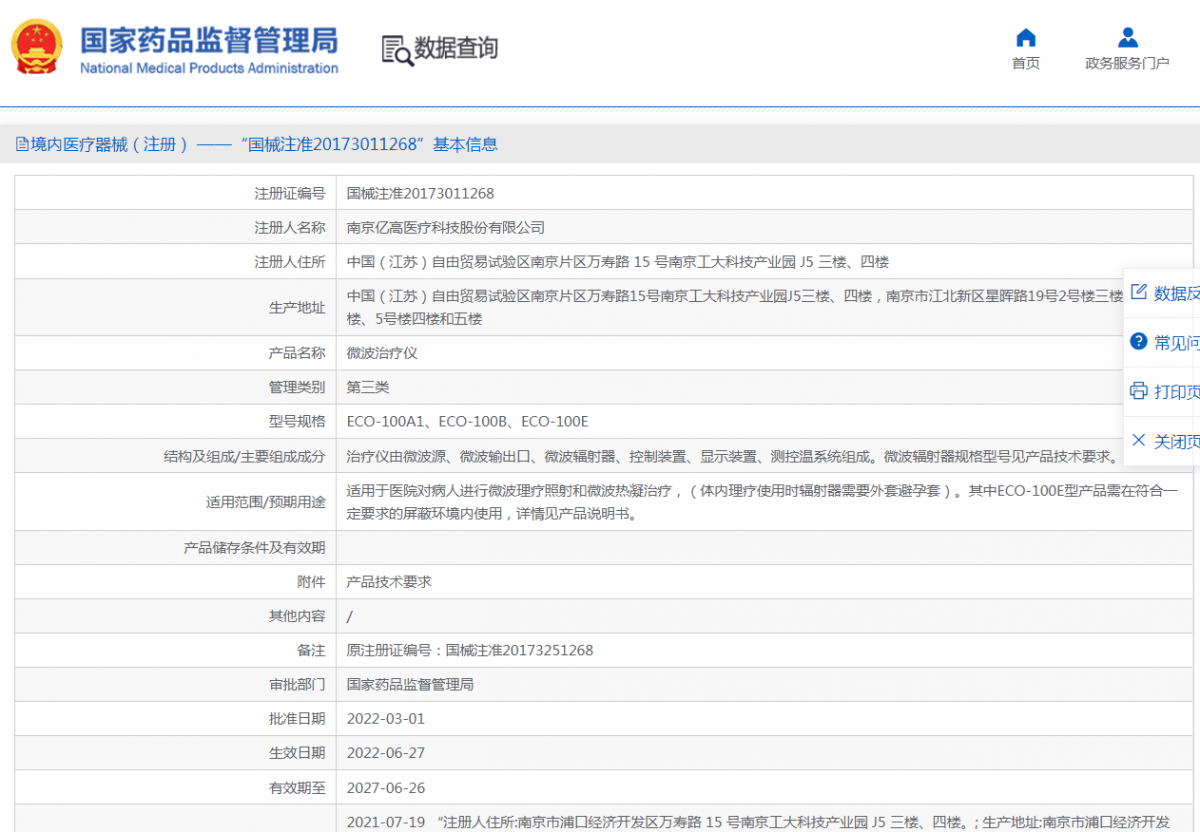Click the 注册证编号 value 国械注准20173011268
This screenshot has width=1200, height=832.
tap(420, 193)
